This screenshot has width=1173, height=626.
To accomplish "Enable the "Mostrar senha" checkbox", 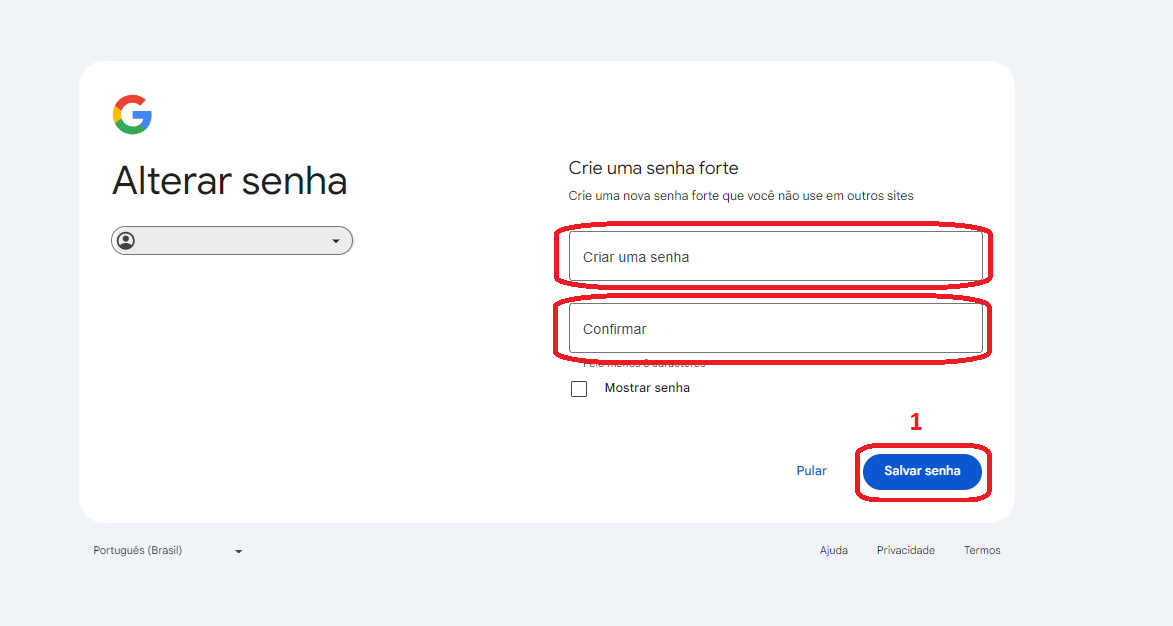I will (579, 389).
